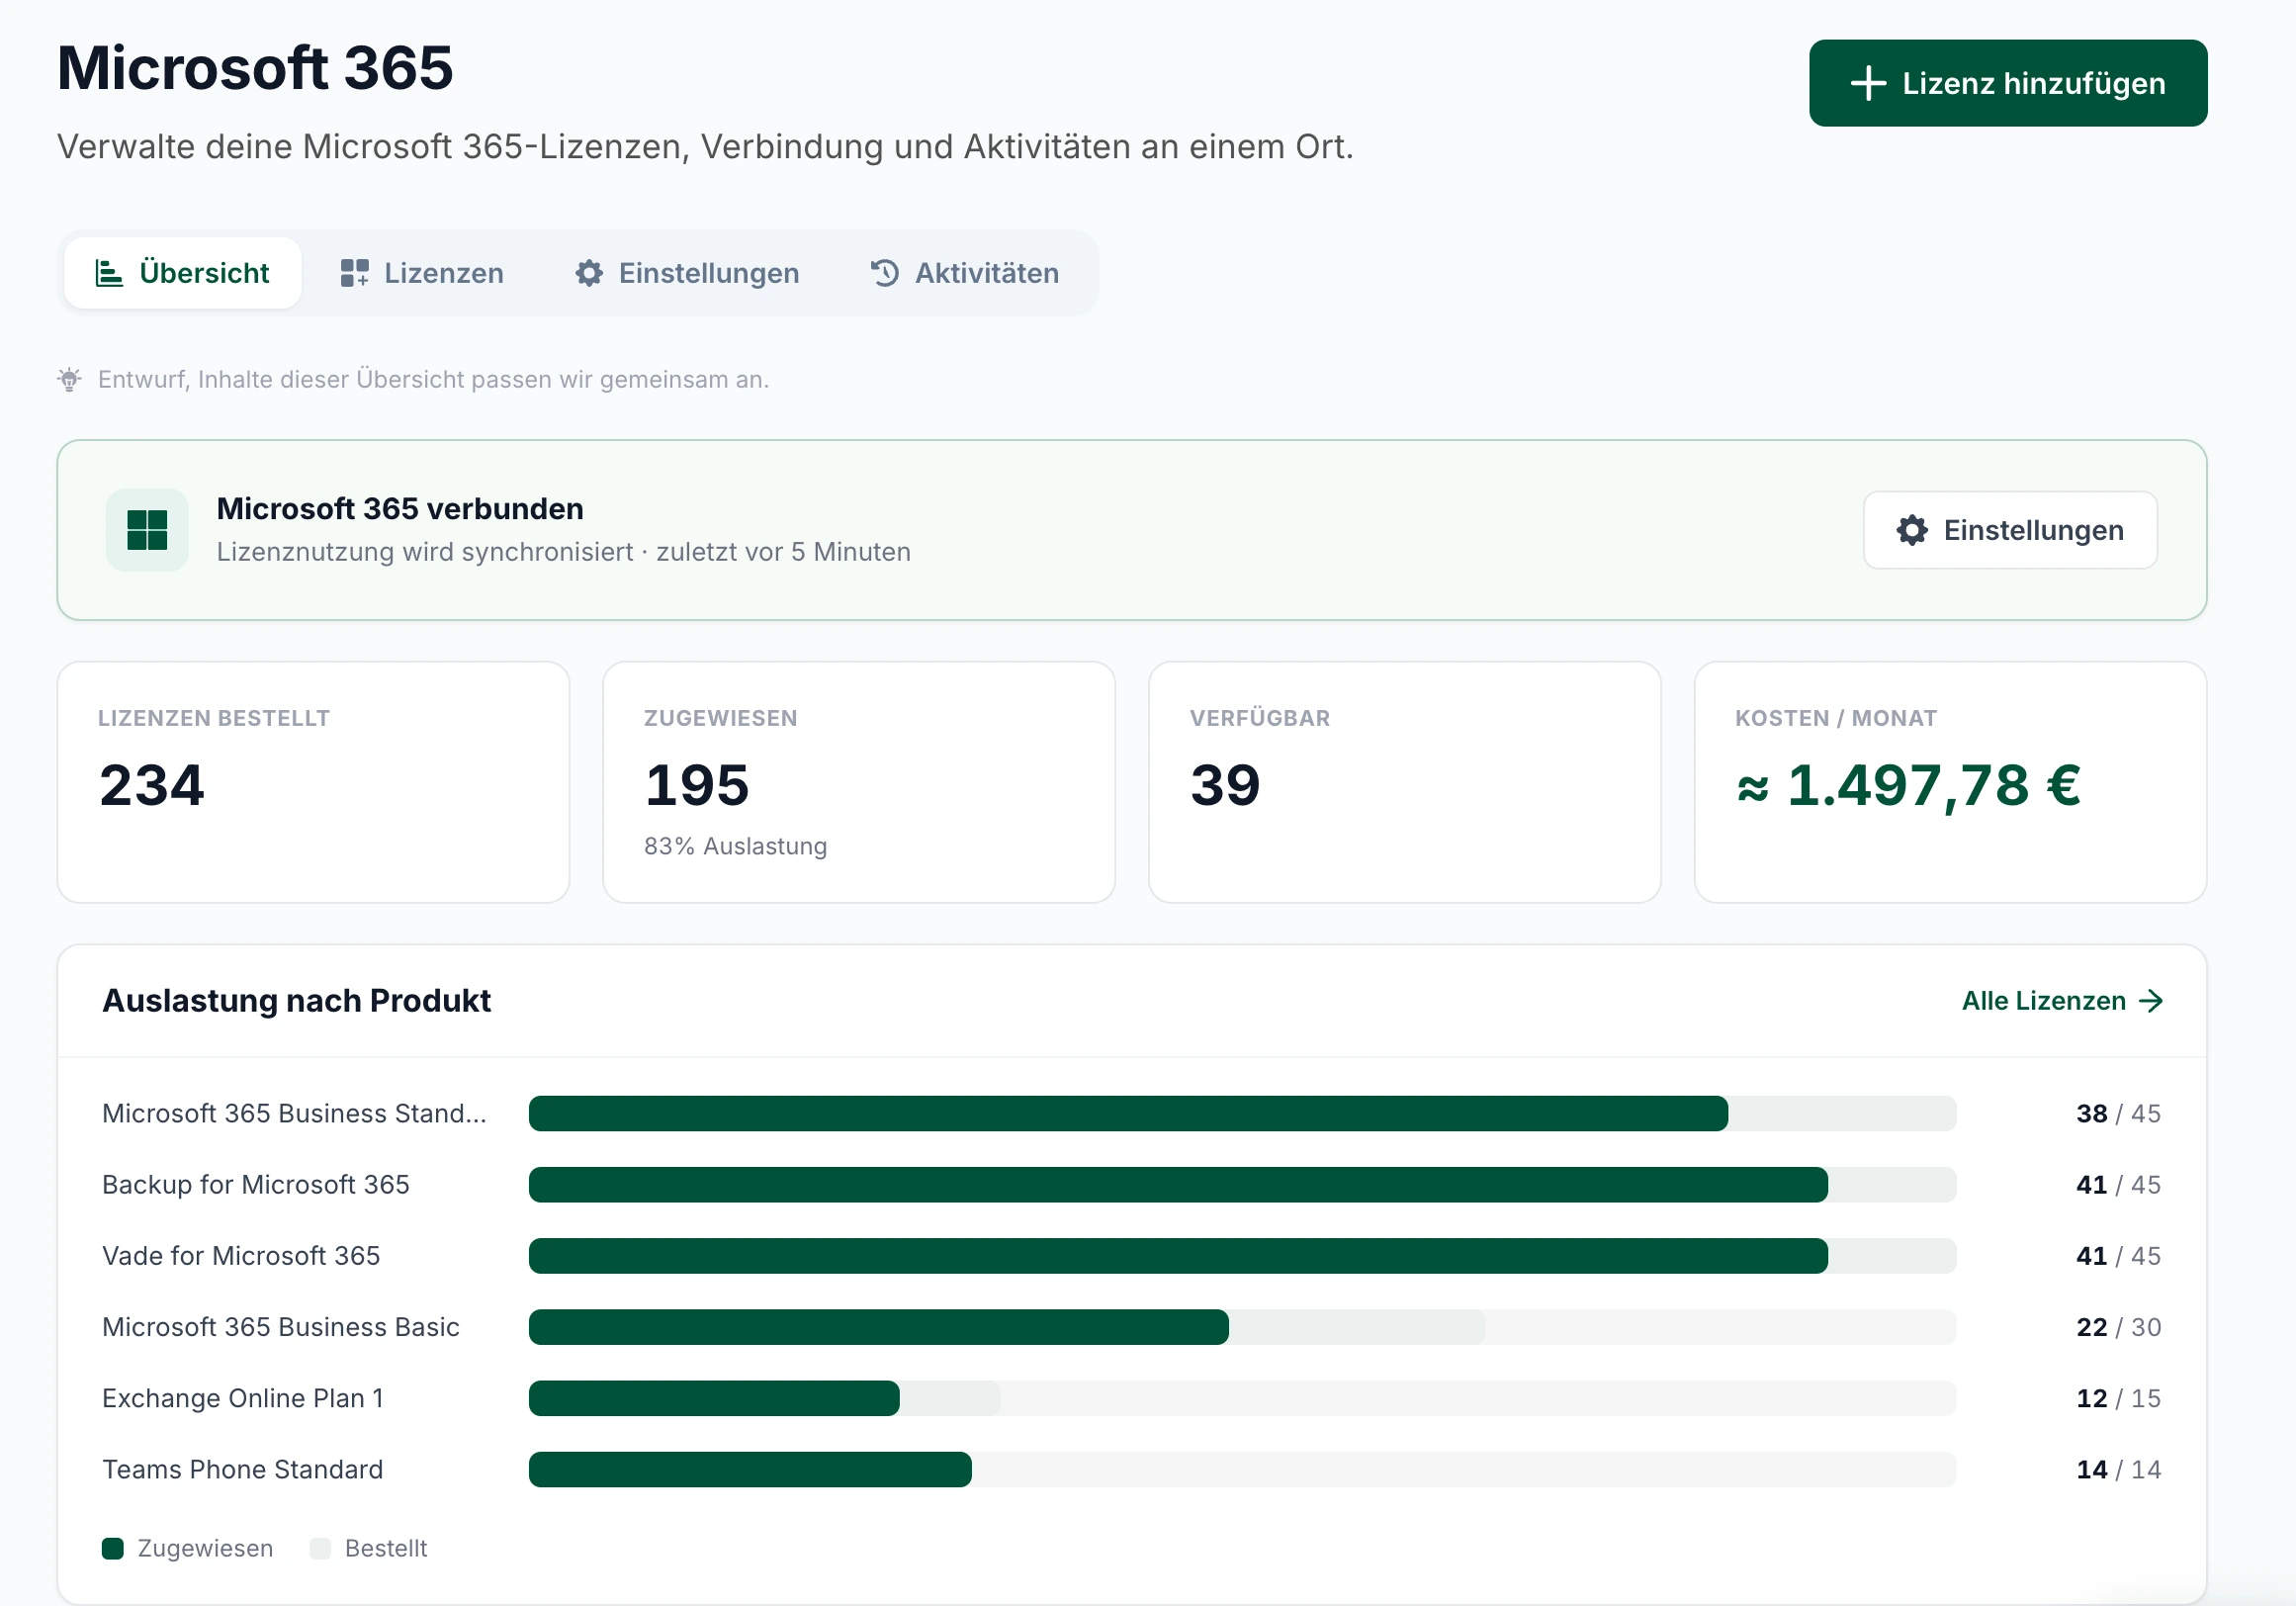The image size is (2296, 1606).
Task: Click the "14 / 14" count value
Action: 2118,1470
